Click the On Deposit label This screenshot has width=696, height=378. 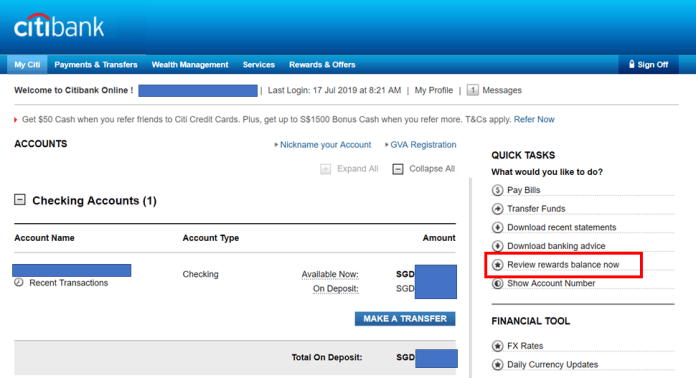tap(336, 288)
